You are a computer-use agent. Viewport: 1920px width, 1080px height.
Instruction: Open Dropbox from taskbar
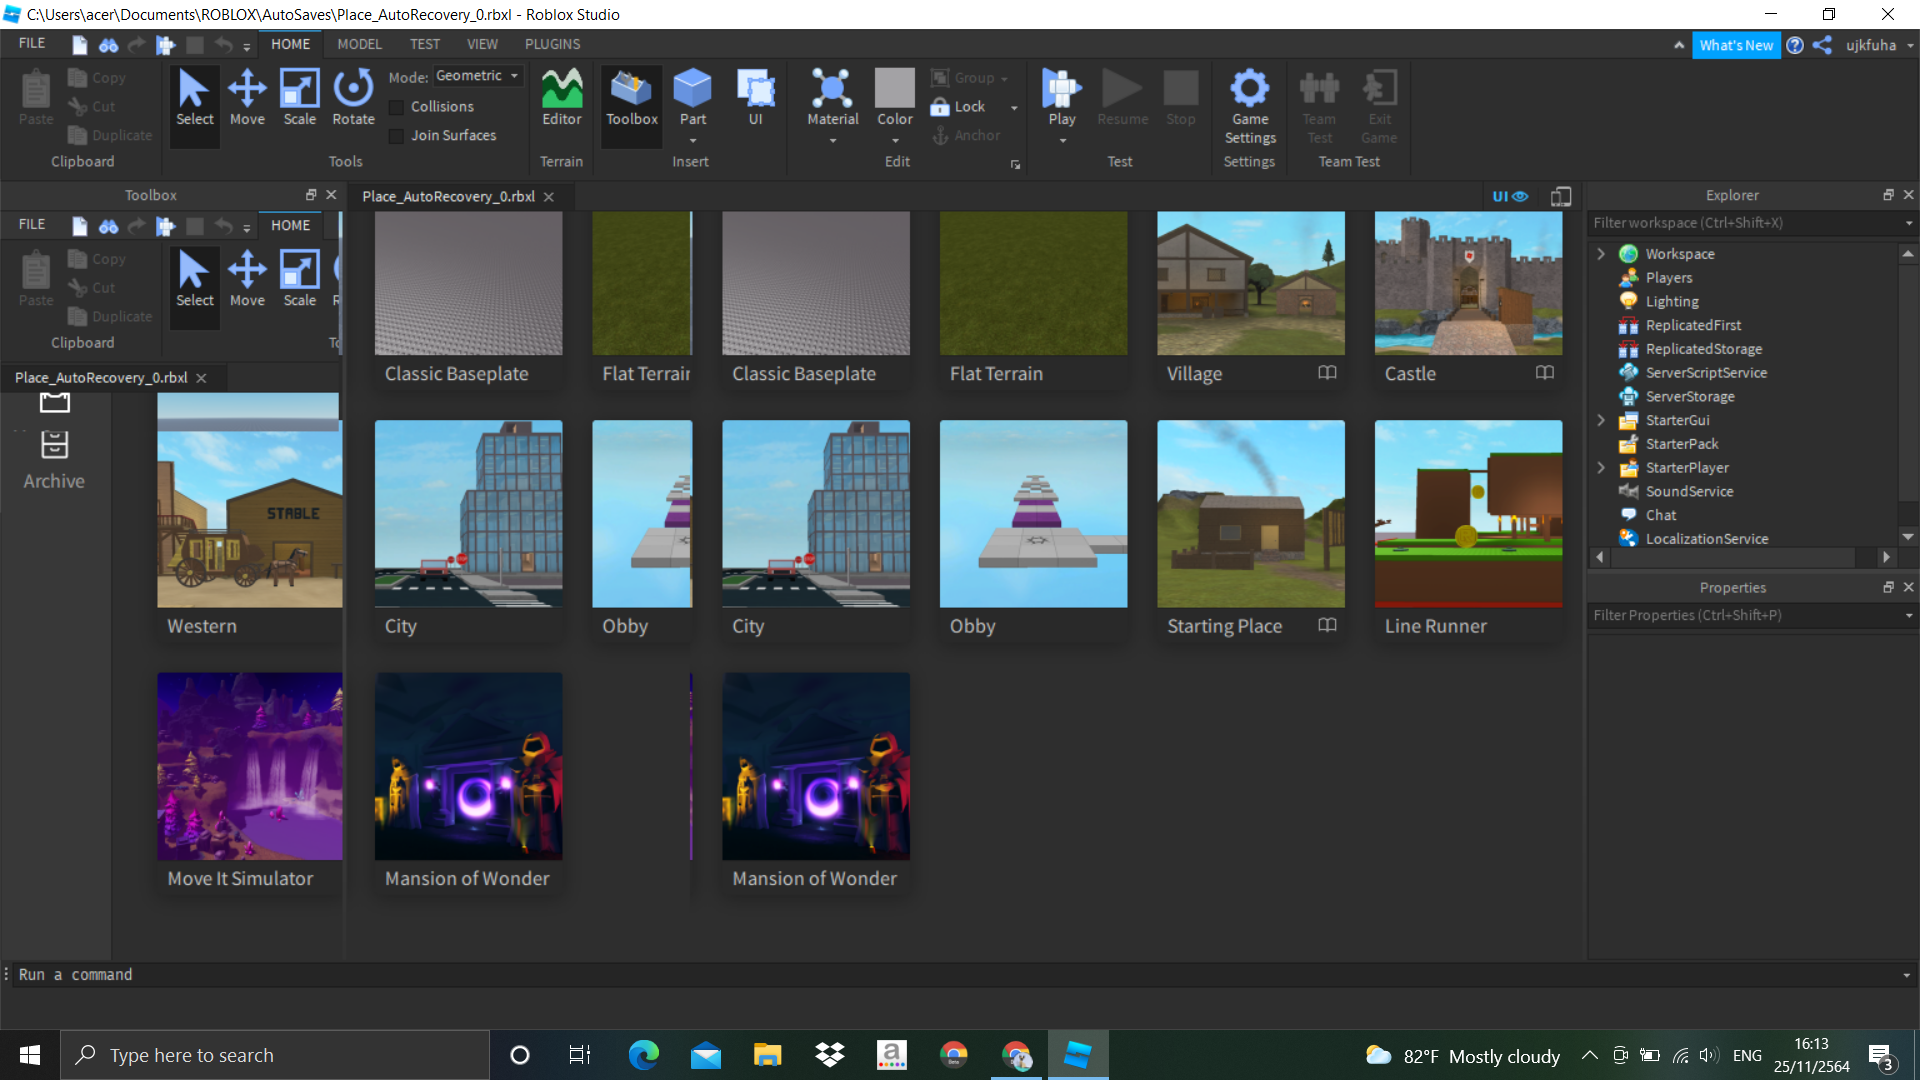tap(829, 1055)
